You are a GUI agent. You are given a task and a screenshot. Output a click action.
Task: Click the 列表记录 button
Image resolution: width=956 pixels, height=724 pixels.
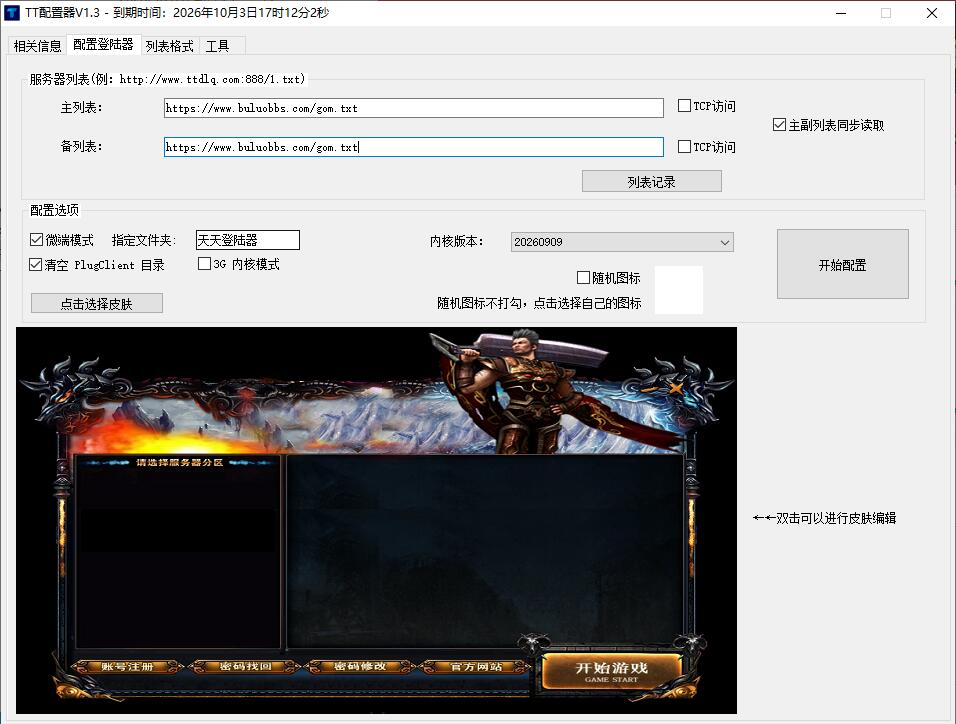coord(652,182)
